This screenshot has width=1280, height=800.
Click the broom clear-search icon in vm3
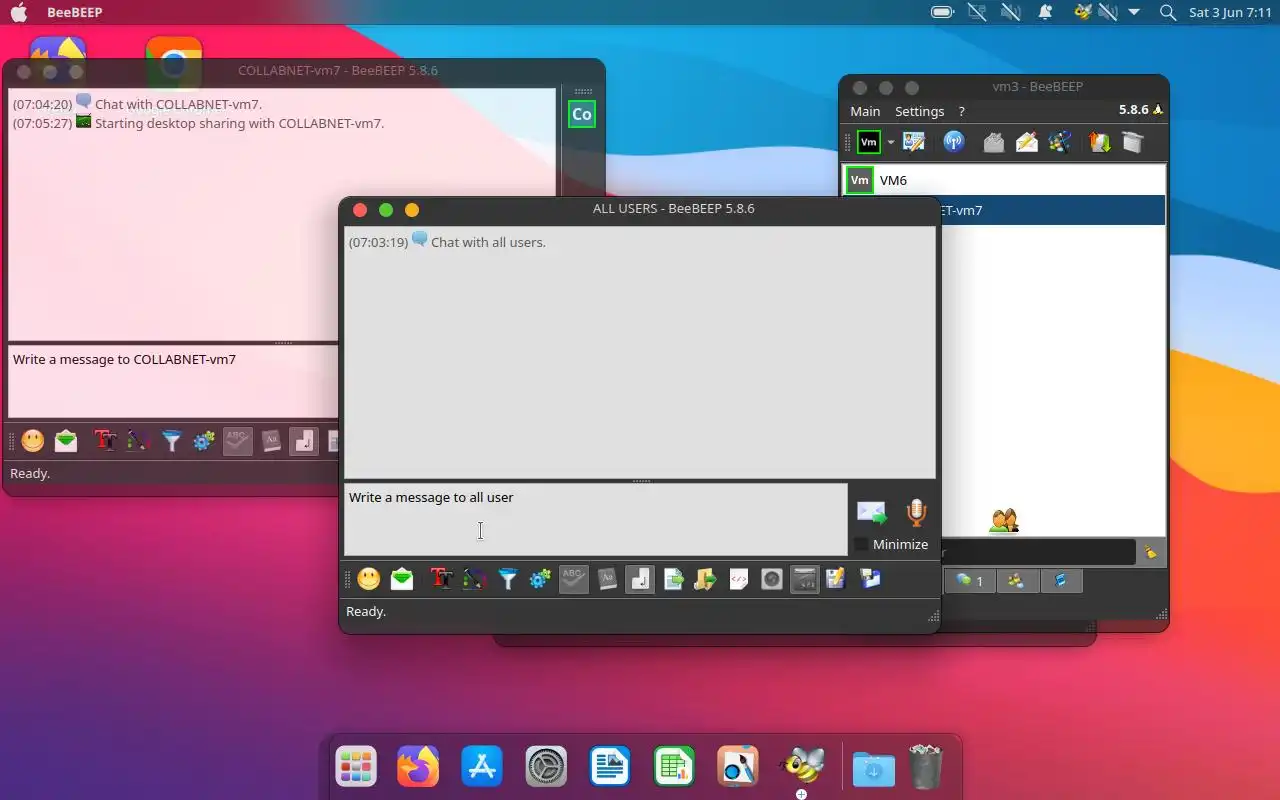[1151, 552]
